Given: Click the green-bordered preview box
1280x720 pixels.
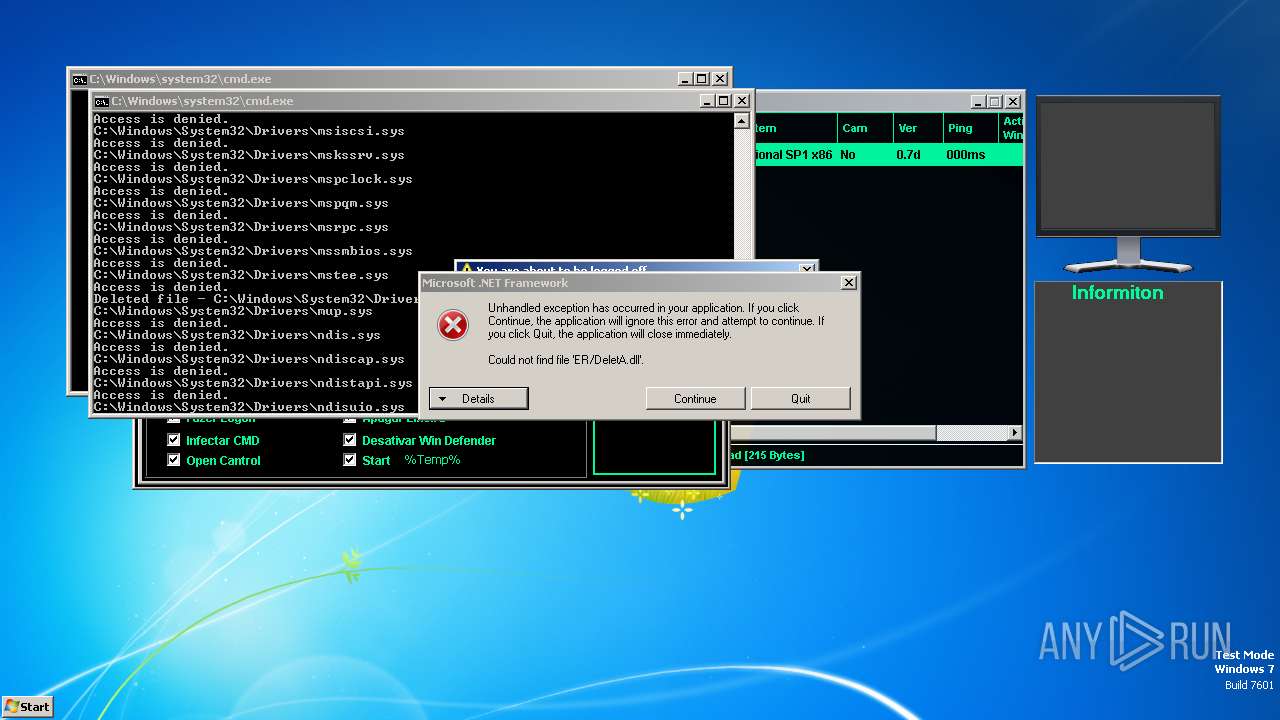Looking at the screenshot, I should (x=655, y=446).
